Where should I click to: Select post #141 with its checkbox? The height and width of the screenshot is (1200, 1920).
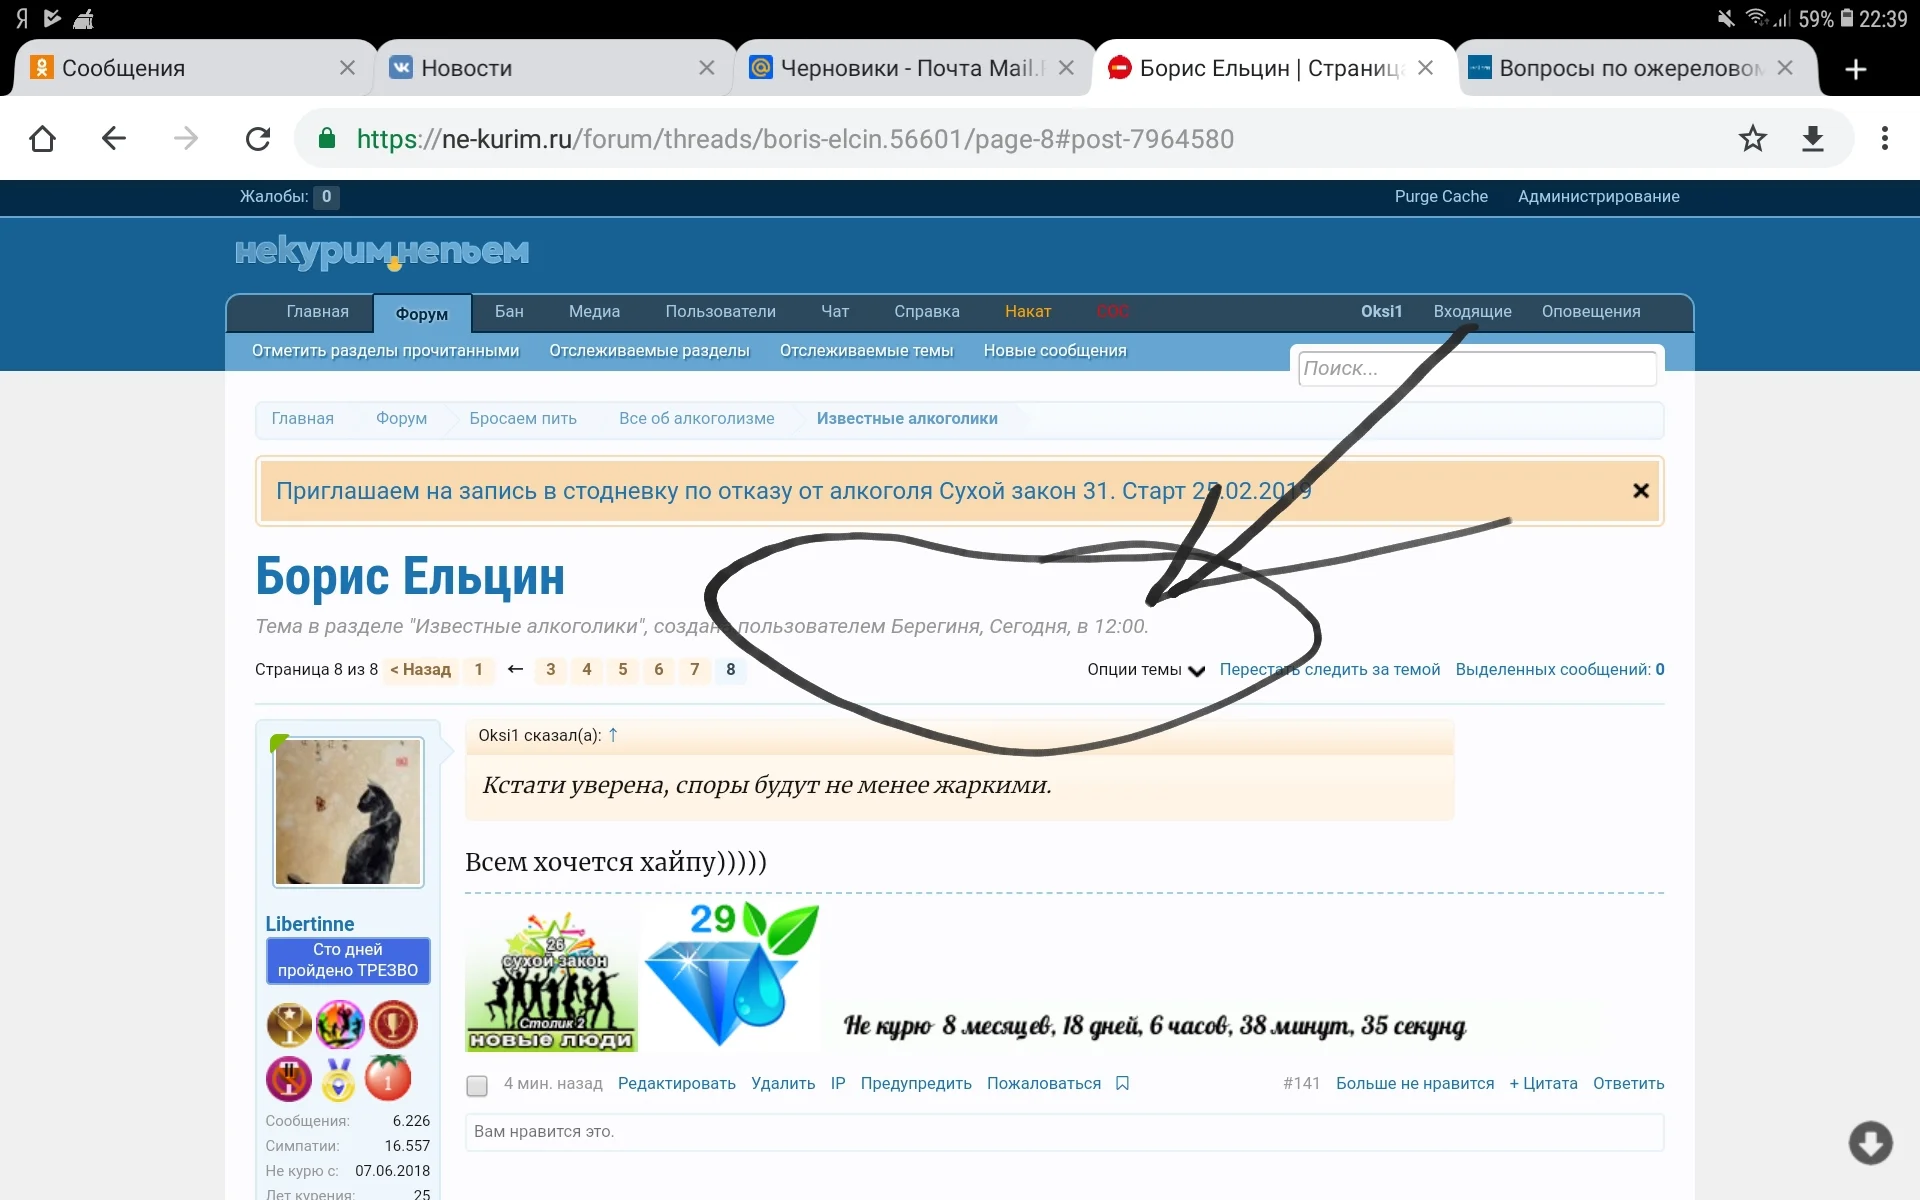(x=476, y=1086)
